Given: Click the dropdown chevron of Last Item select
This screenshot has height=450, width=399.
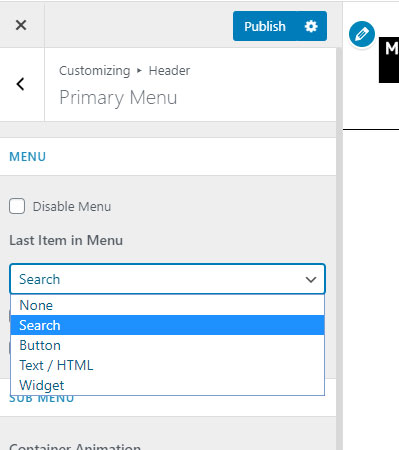Looking at the screenshot, I should pos(311,280).
